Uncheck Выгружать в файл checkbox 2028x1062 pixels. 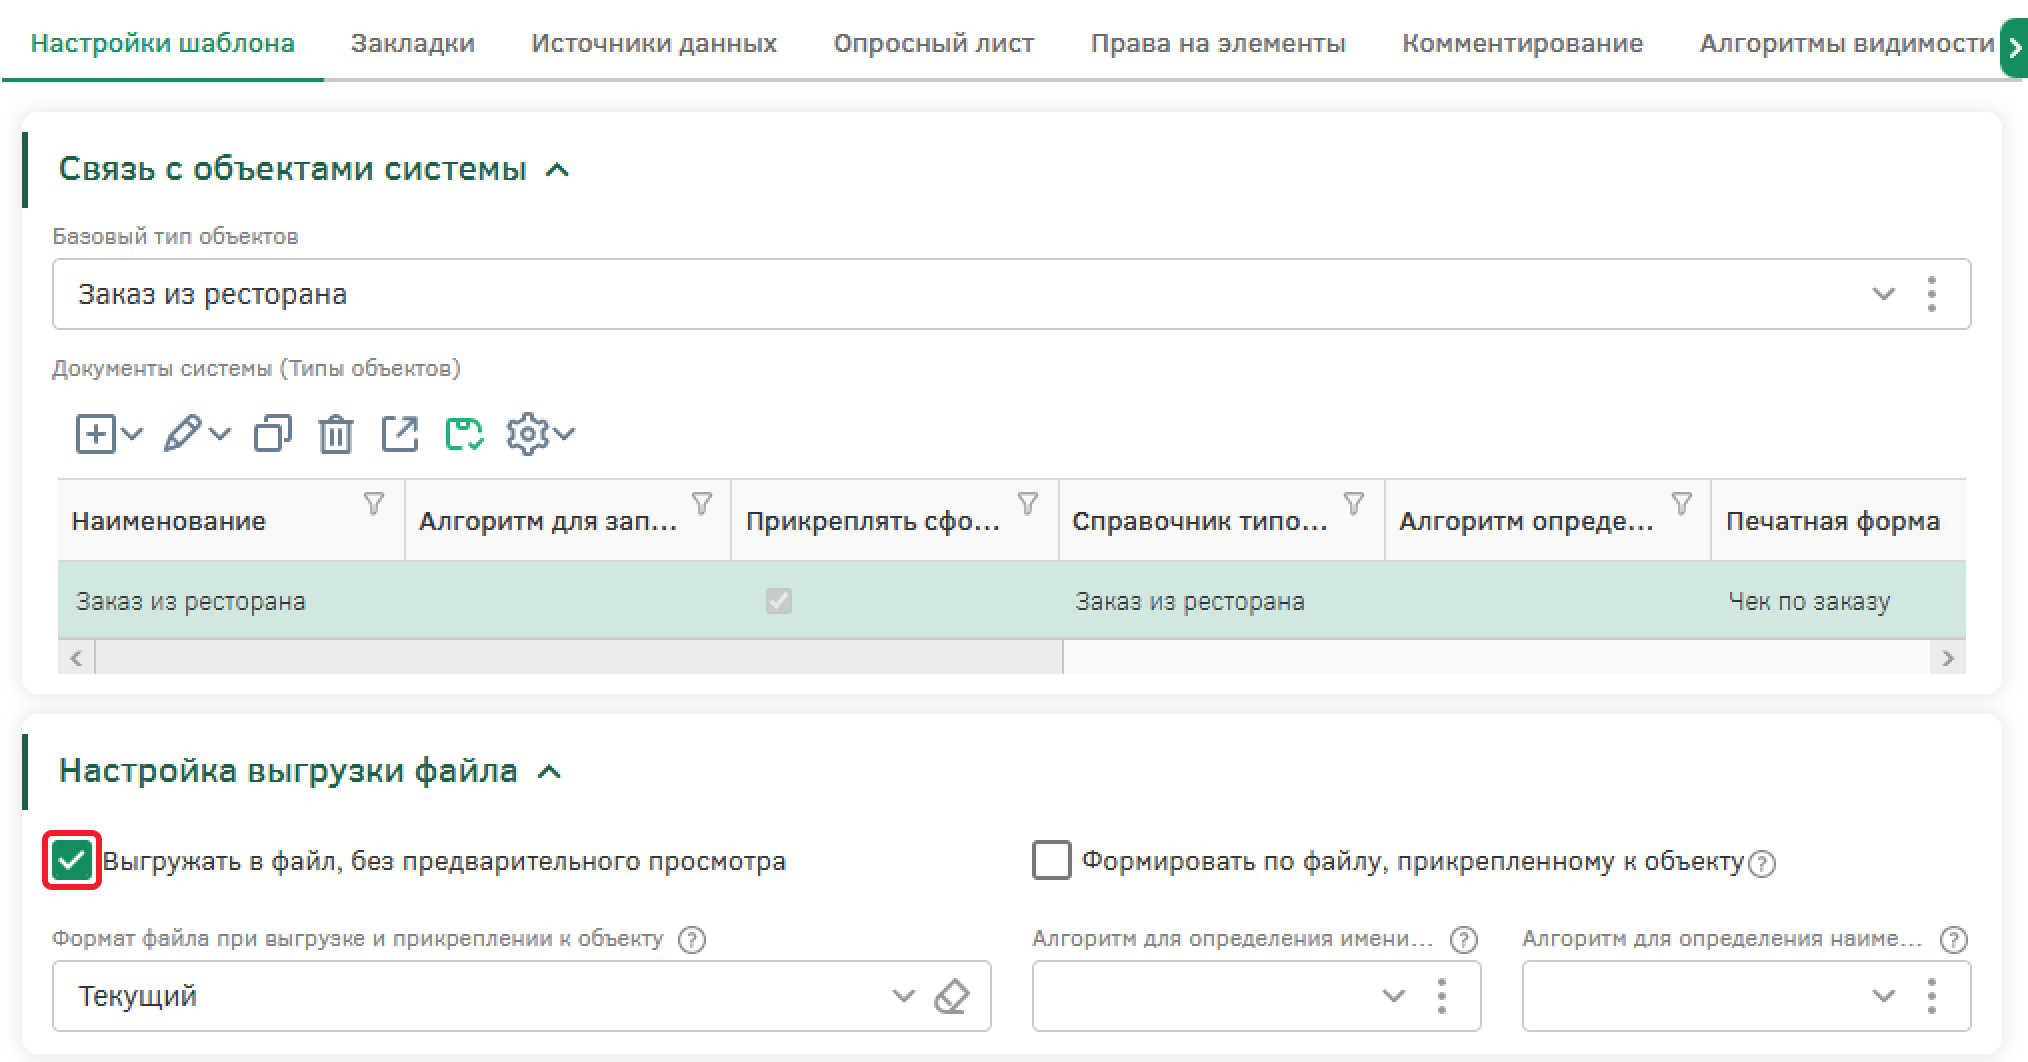click(x=72, y=860)
